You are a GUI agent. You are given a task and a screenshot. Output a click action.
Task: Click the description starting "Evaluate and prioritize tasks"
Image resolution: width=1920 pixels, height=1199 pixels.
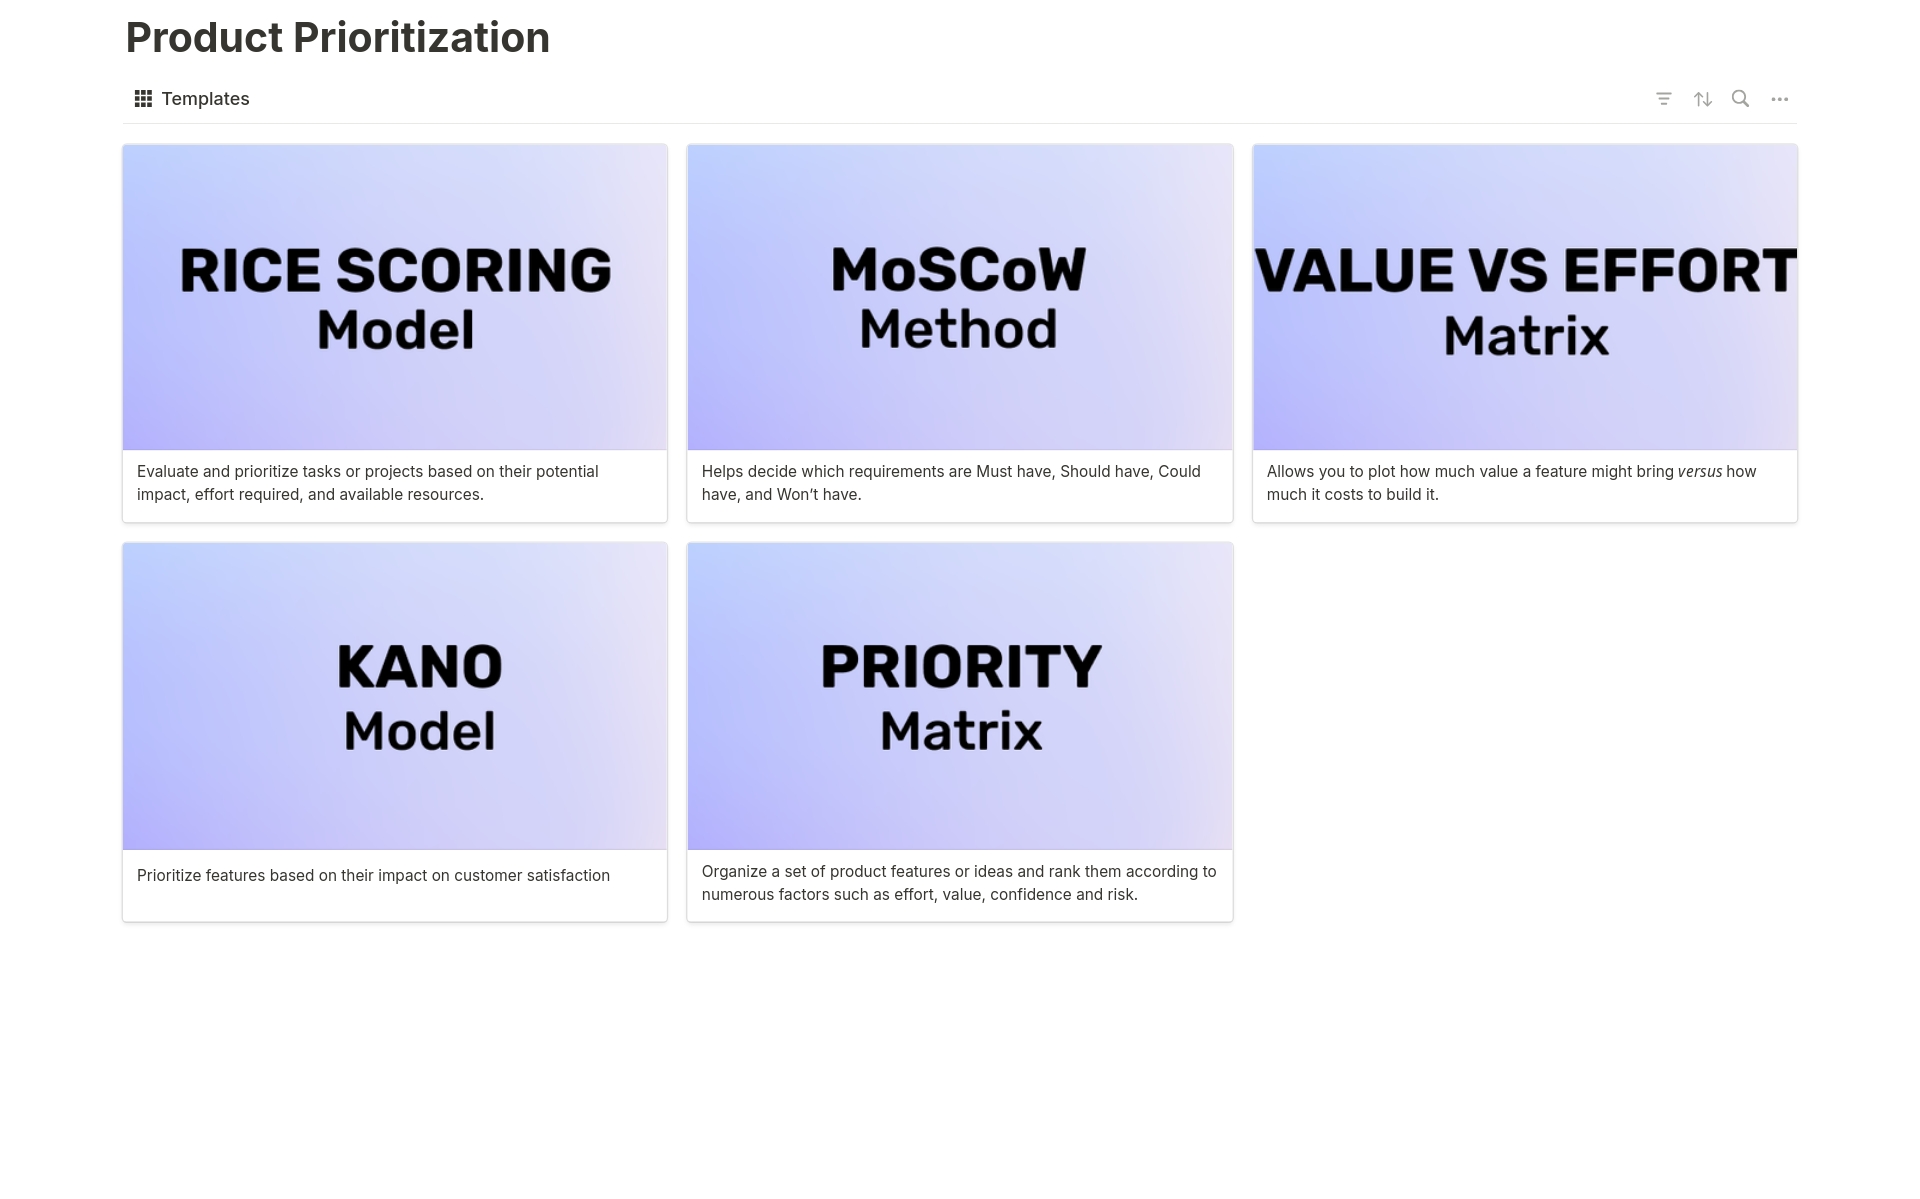click(367, 483)
